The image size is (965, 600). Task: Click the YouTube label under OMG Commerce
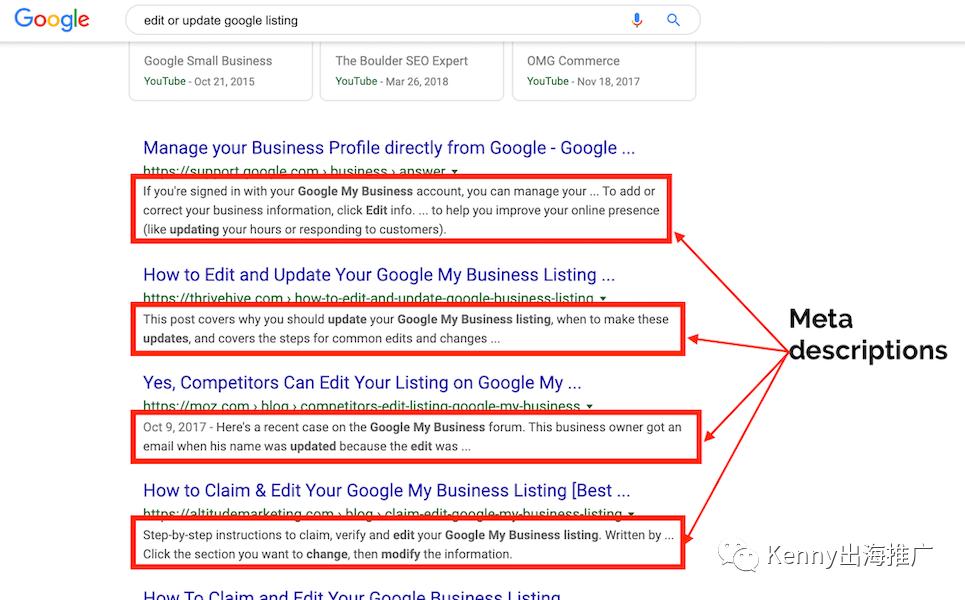547,81
